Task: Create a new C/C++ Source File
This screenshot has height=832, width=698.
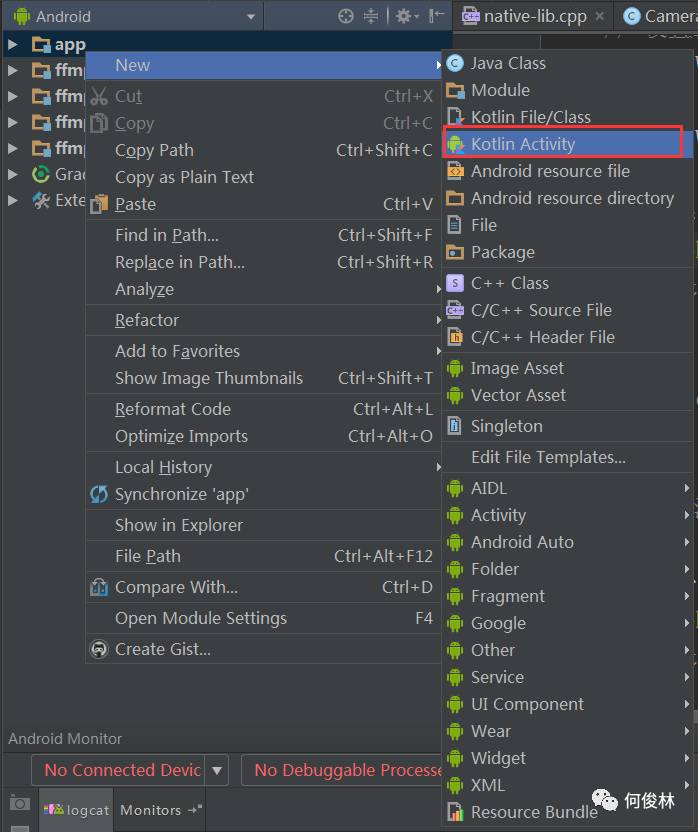Action: click(567, 310)
